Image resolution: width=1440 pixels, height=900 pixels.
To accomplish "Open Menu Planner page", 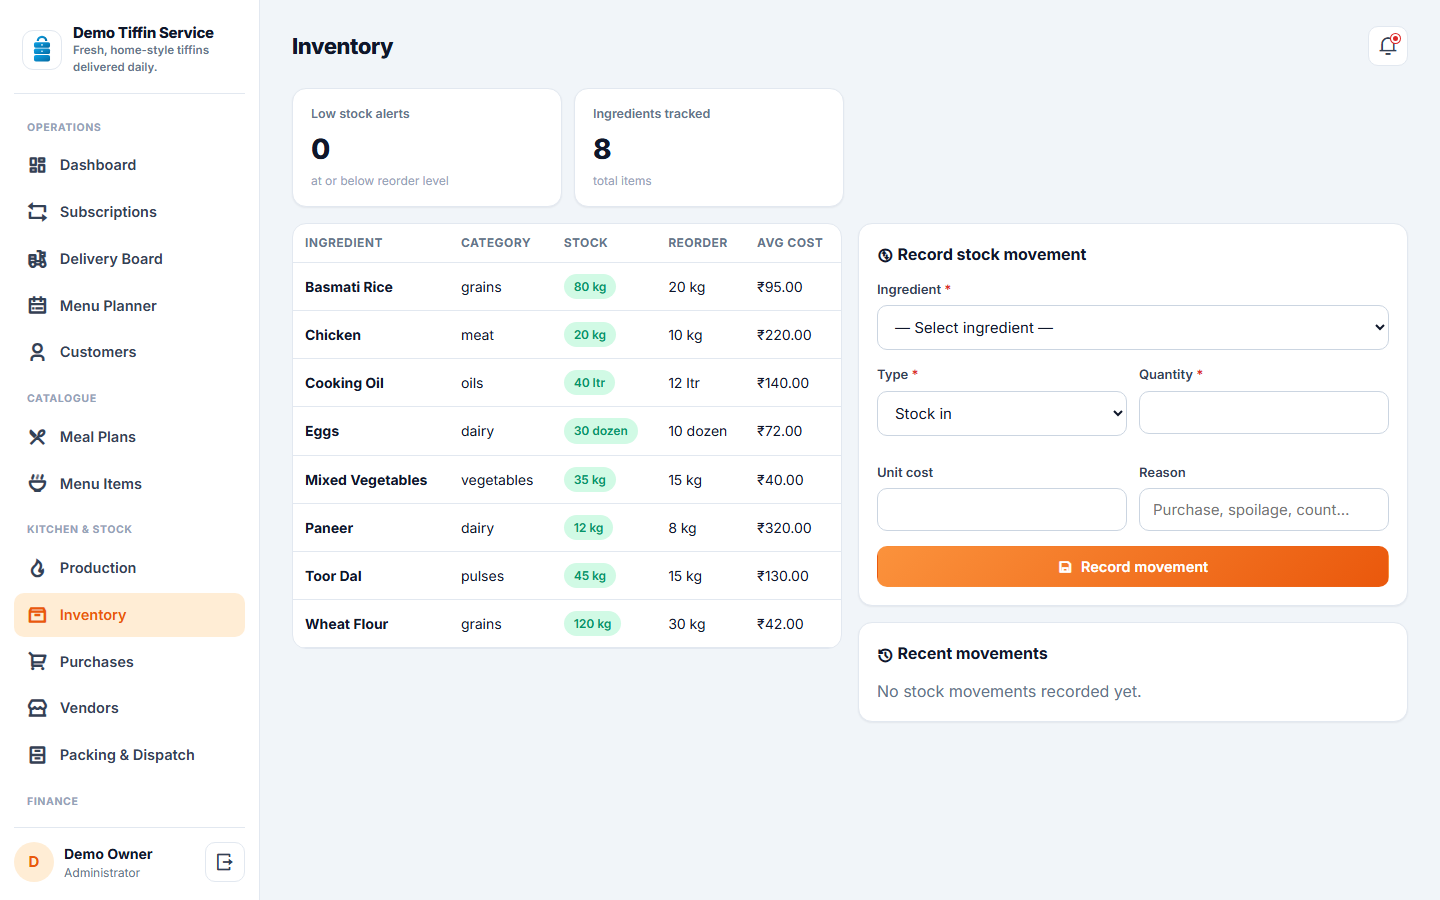I will [x=129, y=306].
